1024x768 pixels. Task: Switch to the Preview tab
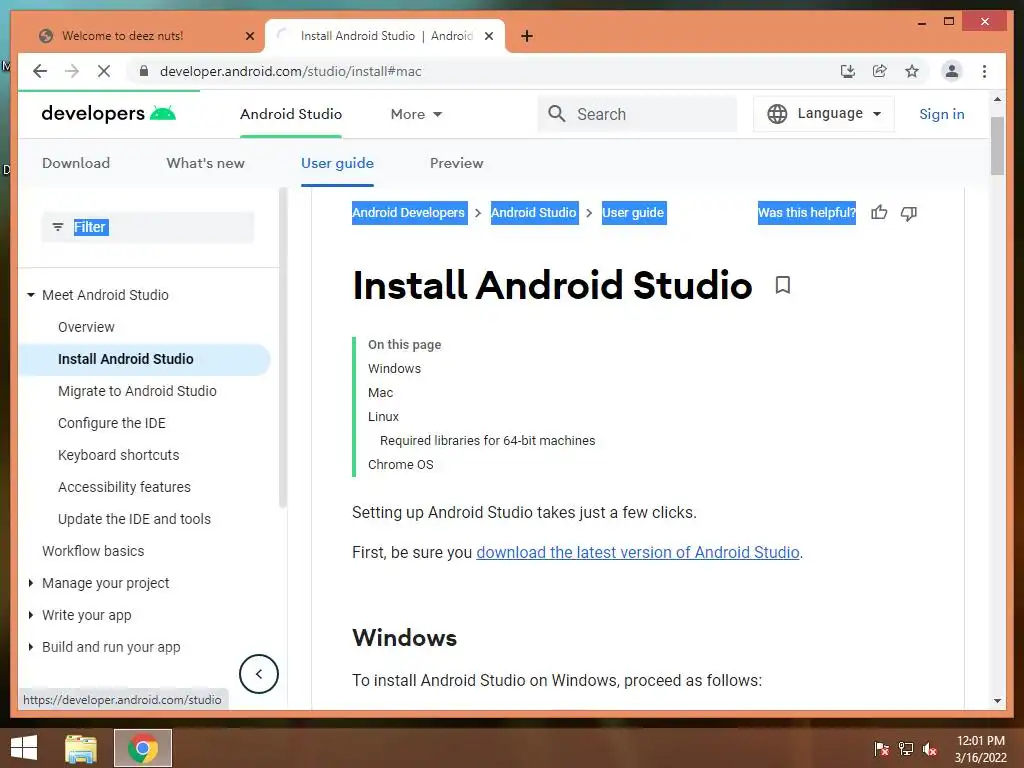[456, 163]
